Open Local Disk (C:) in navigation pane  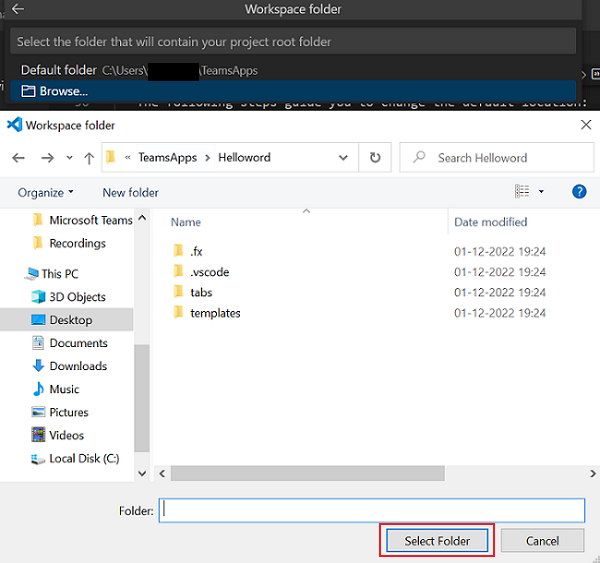(x=75, y=458)
